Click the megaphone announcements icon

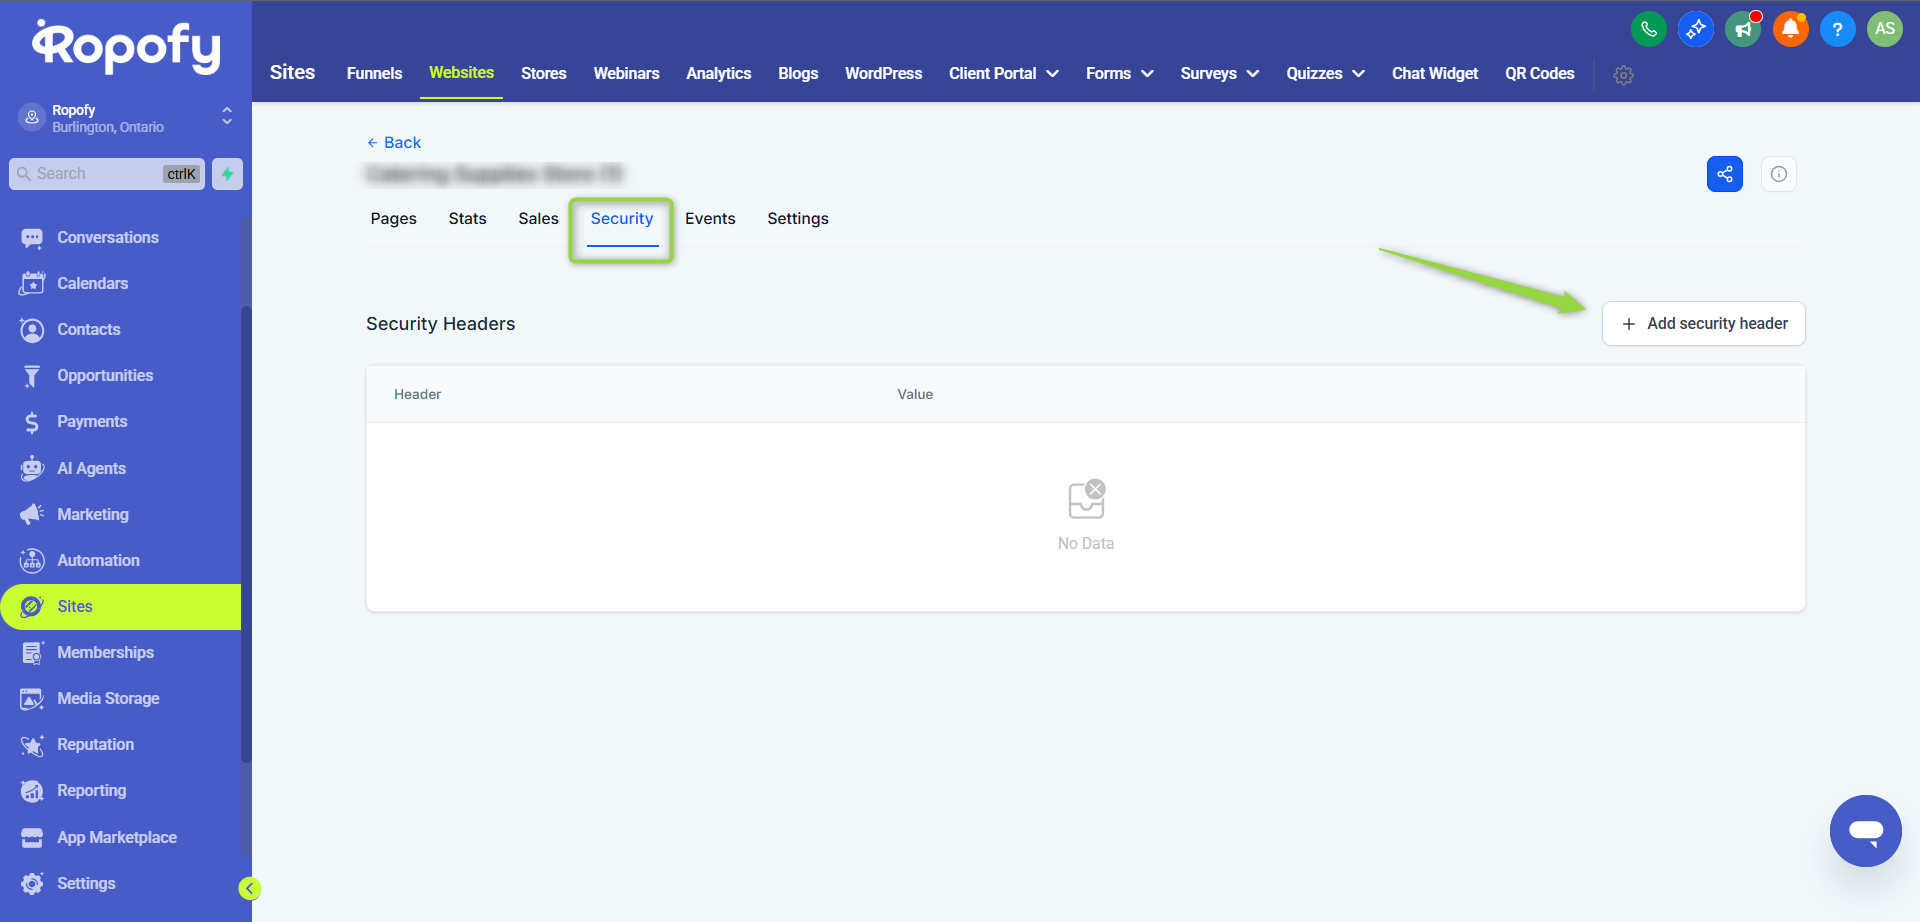1743,29
